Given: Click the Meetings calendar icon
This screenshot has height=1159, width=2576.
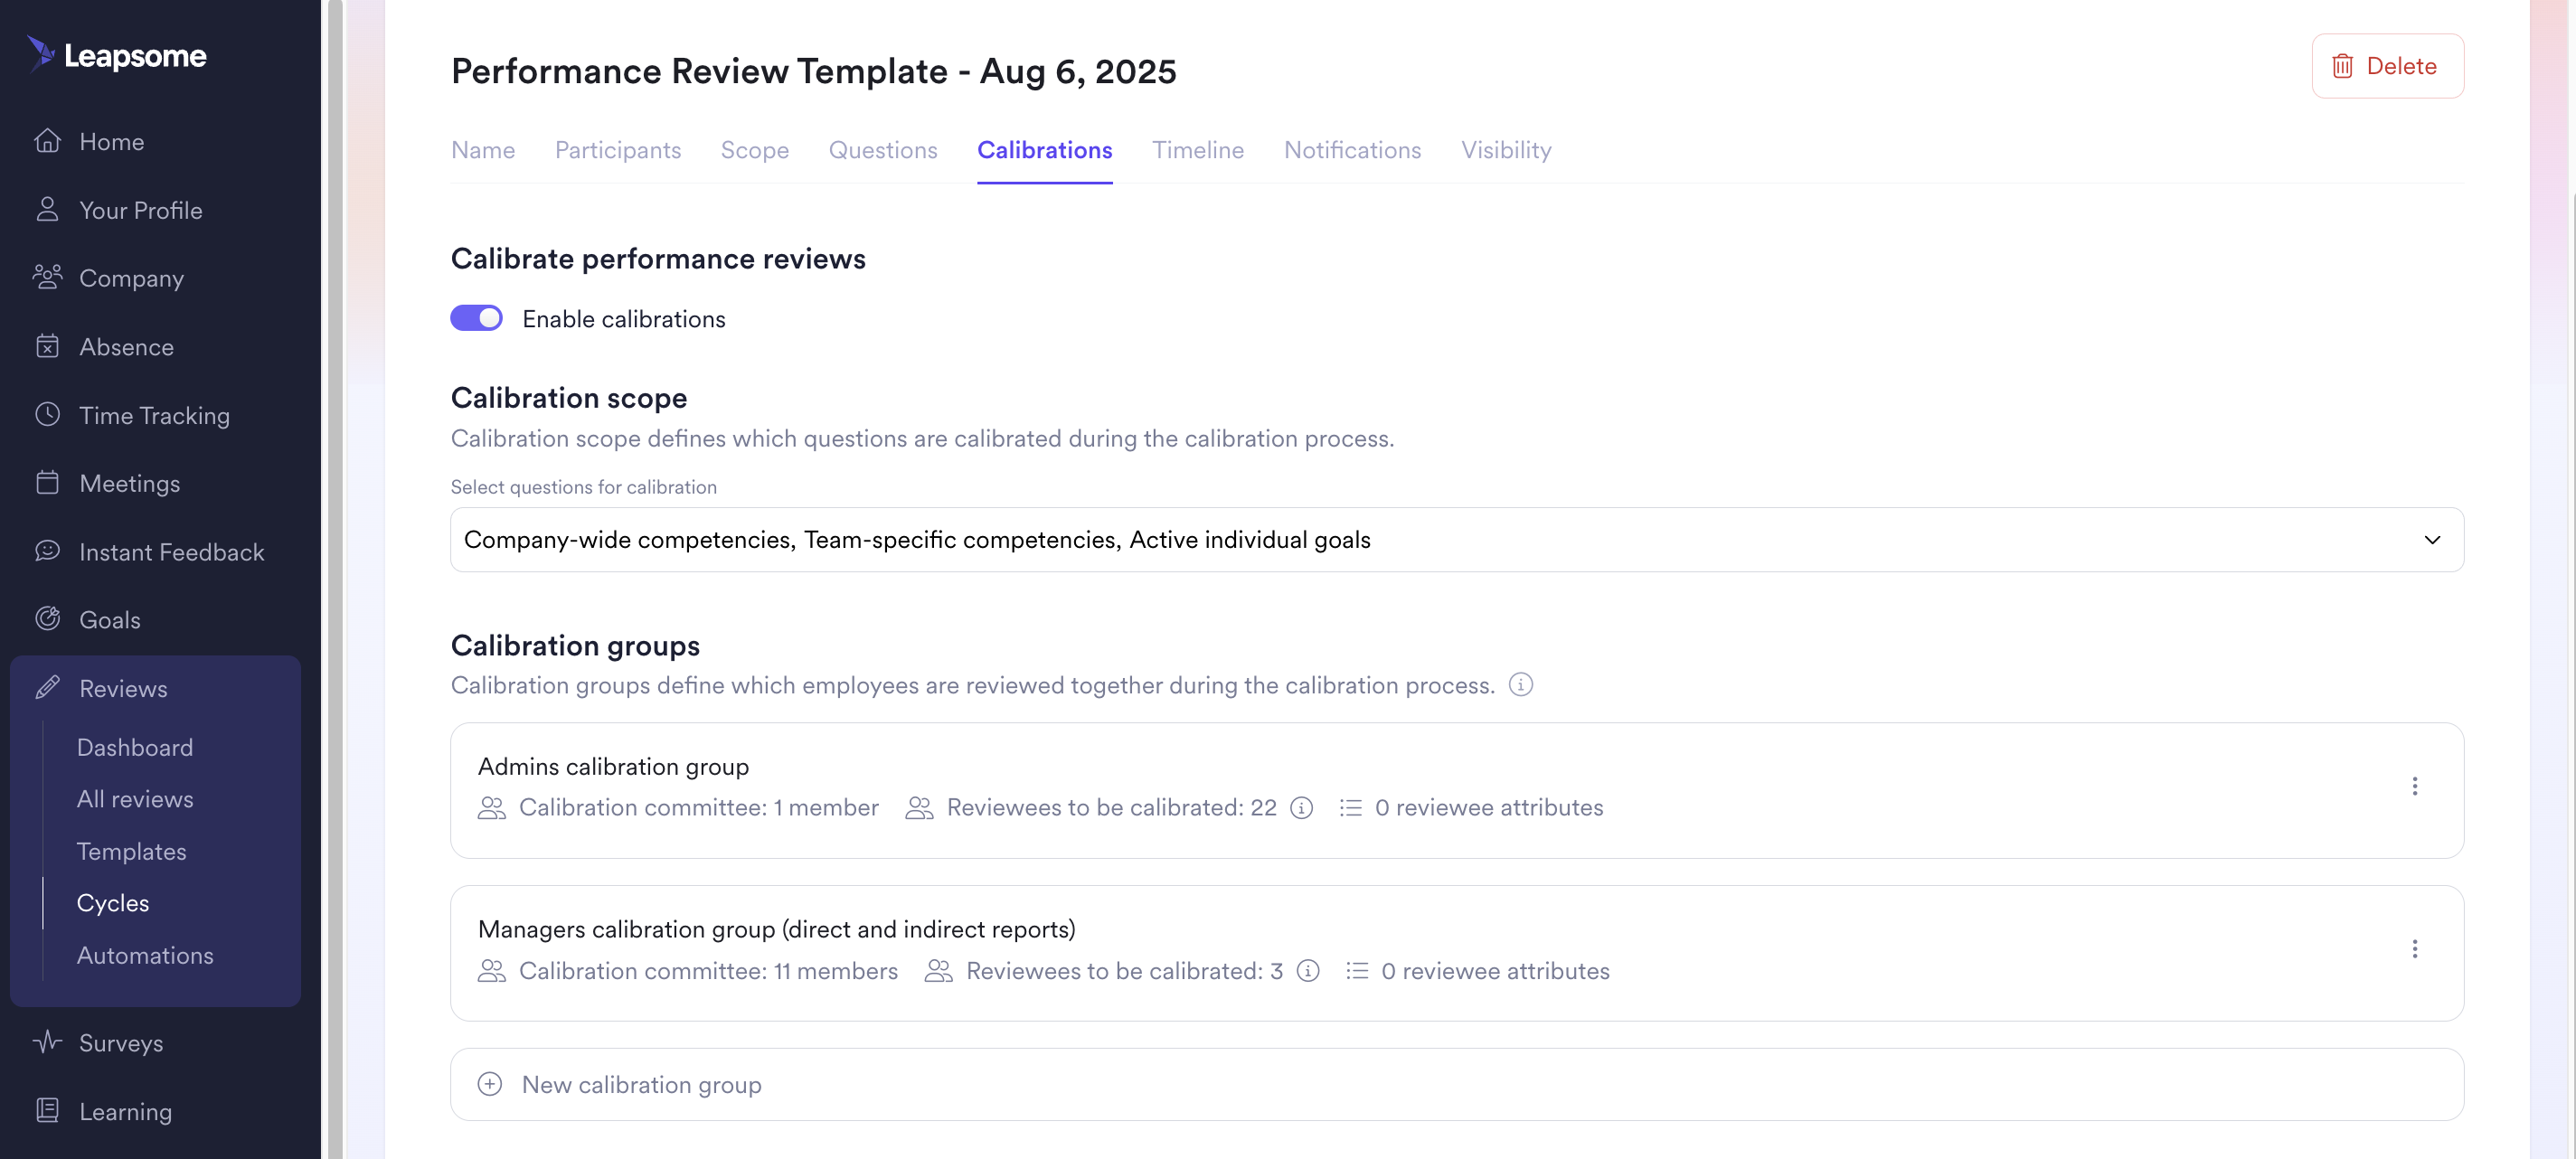Looking at the screenshot, I should coord(48,483).
